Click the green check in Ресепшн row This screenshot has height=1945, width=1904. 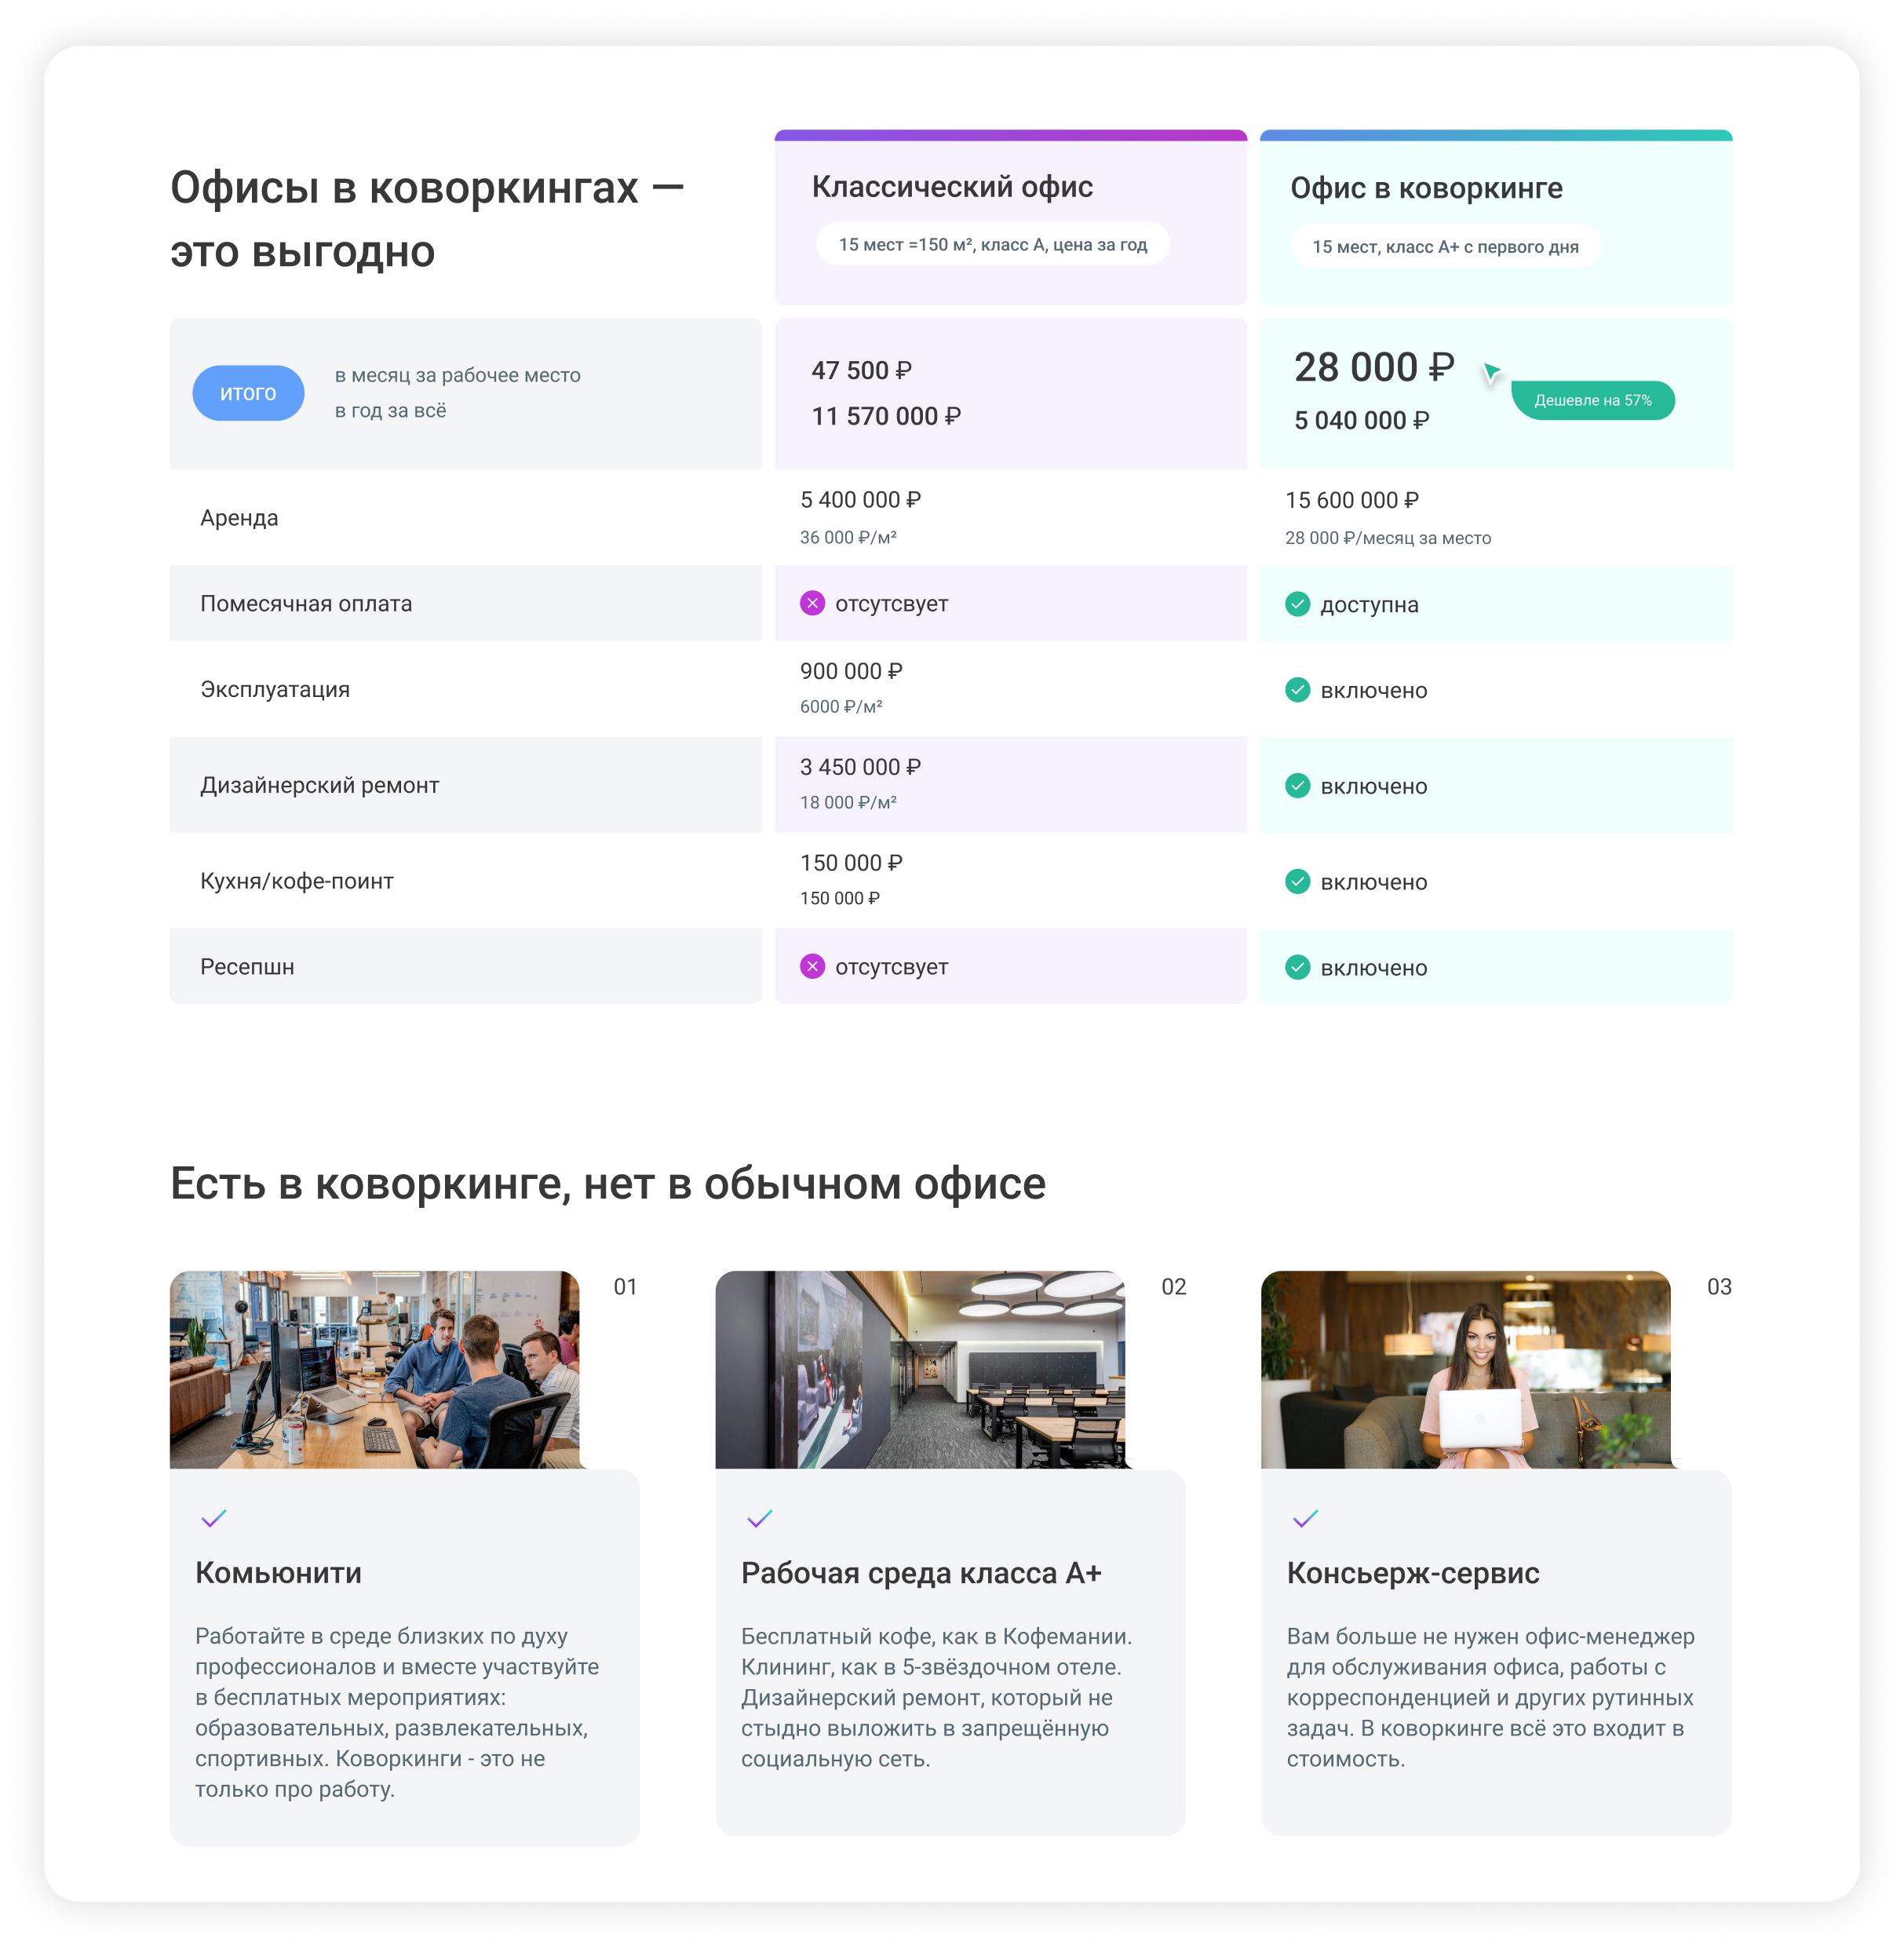(x=1297, y=967)
